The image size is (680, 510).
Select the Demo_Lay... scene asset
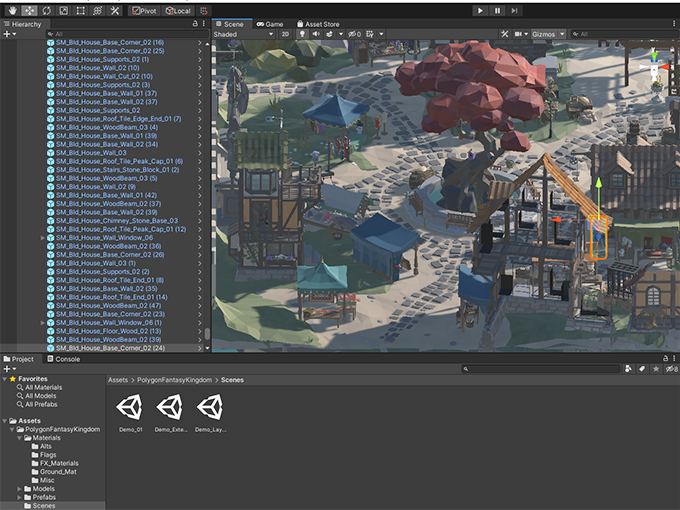point(211,412)
